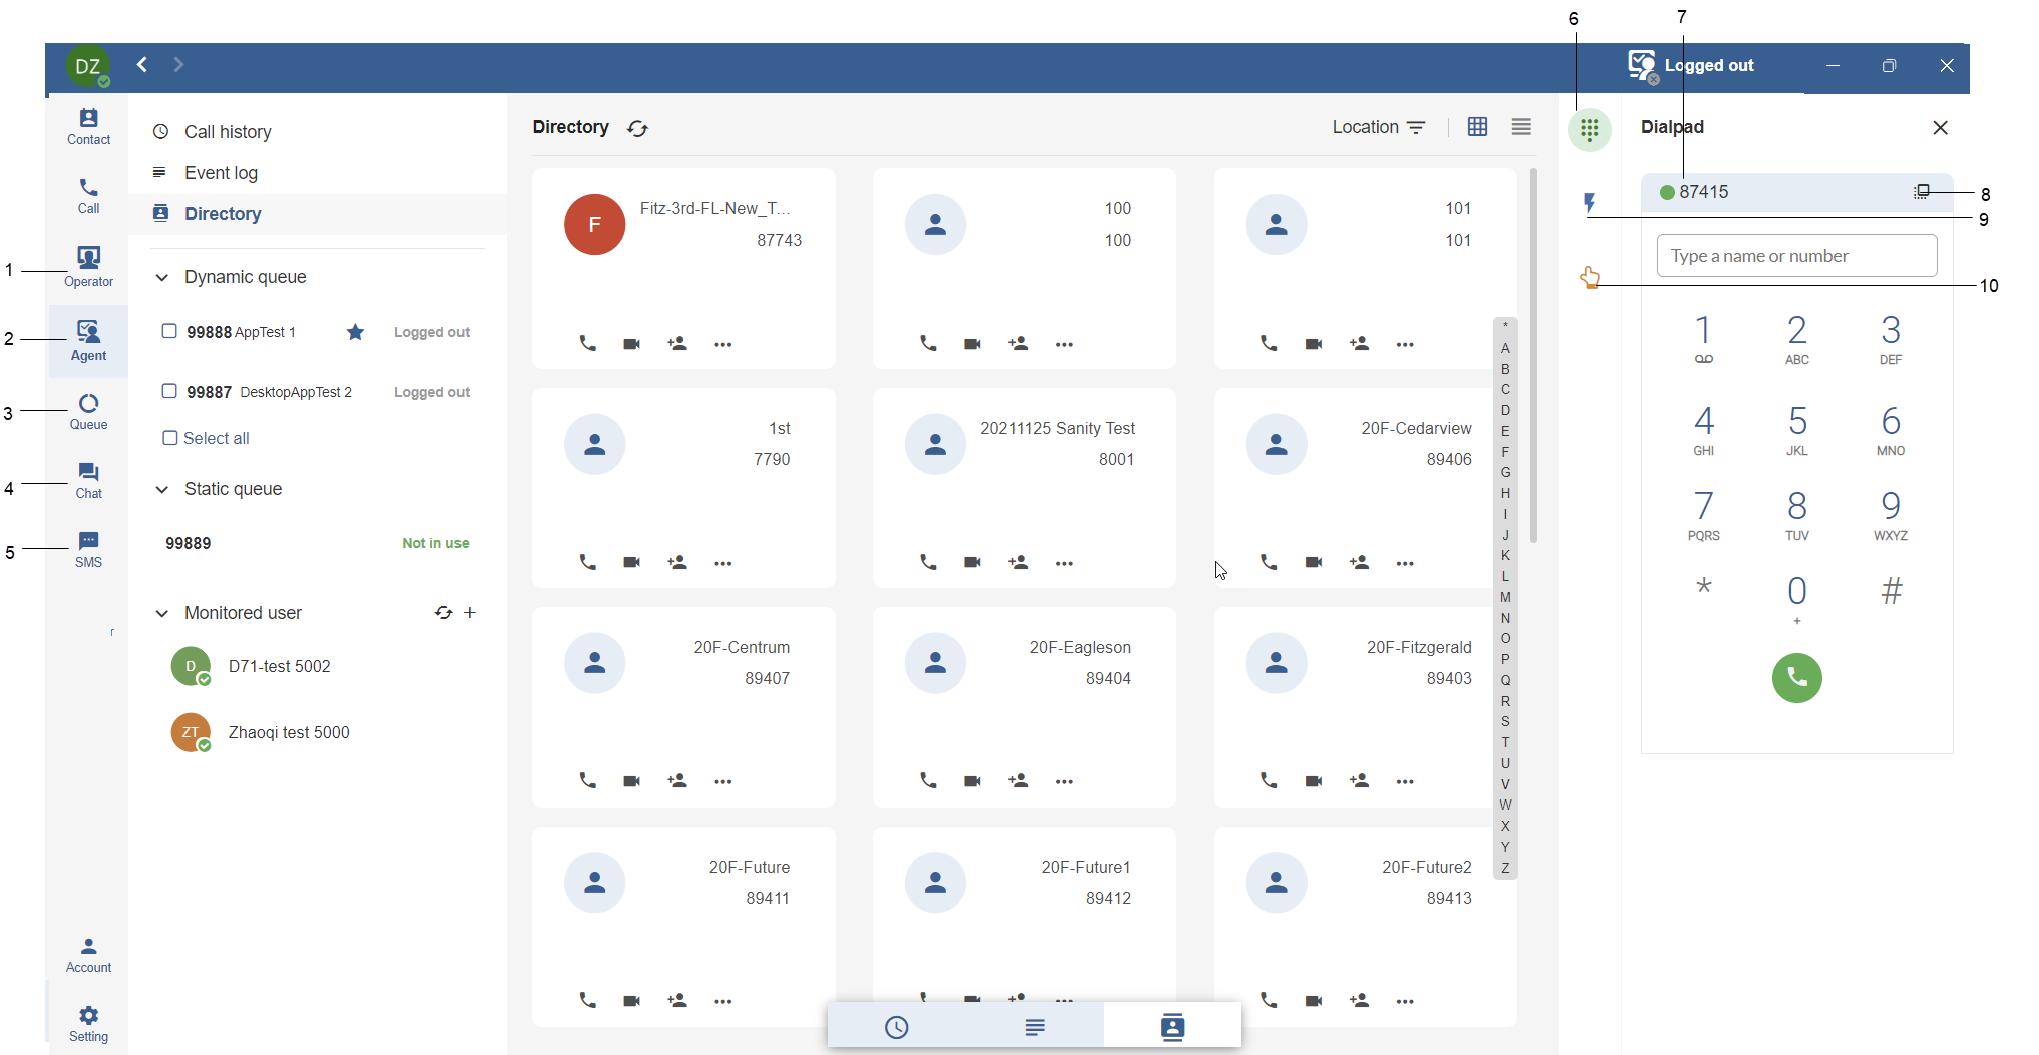This screenshot has width=2039, height=1055.
Task: Check the 99888 AppTest 1 queue checkbox
Action: [168, 331]
